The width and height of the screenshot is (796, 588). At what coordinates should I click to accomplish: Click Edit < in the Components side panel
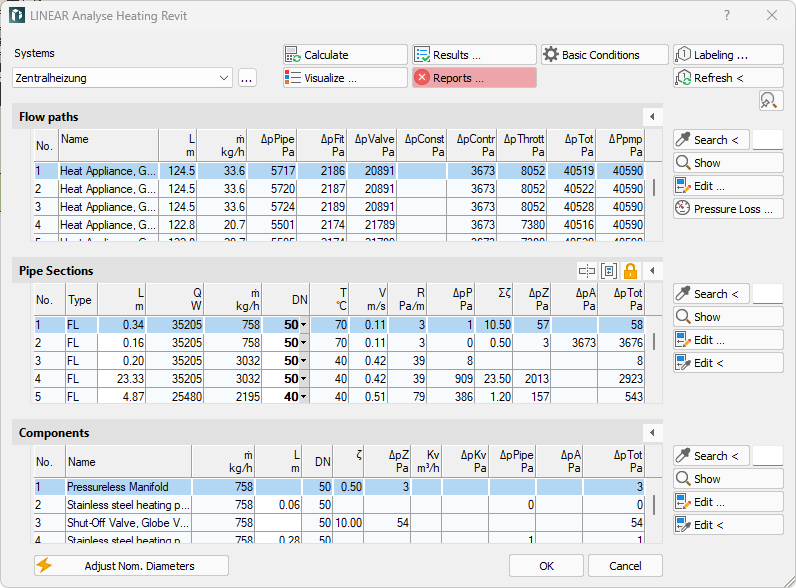click(728, 525)
